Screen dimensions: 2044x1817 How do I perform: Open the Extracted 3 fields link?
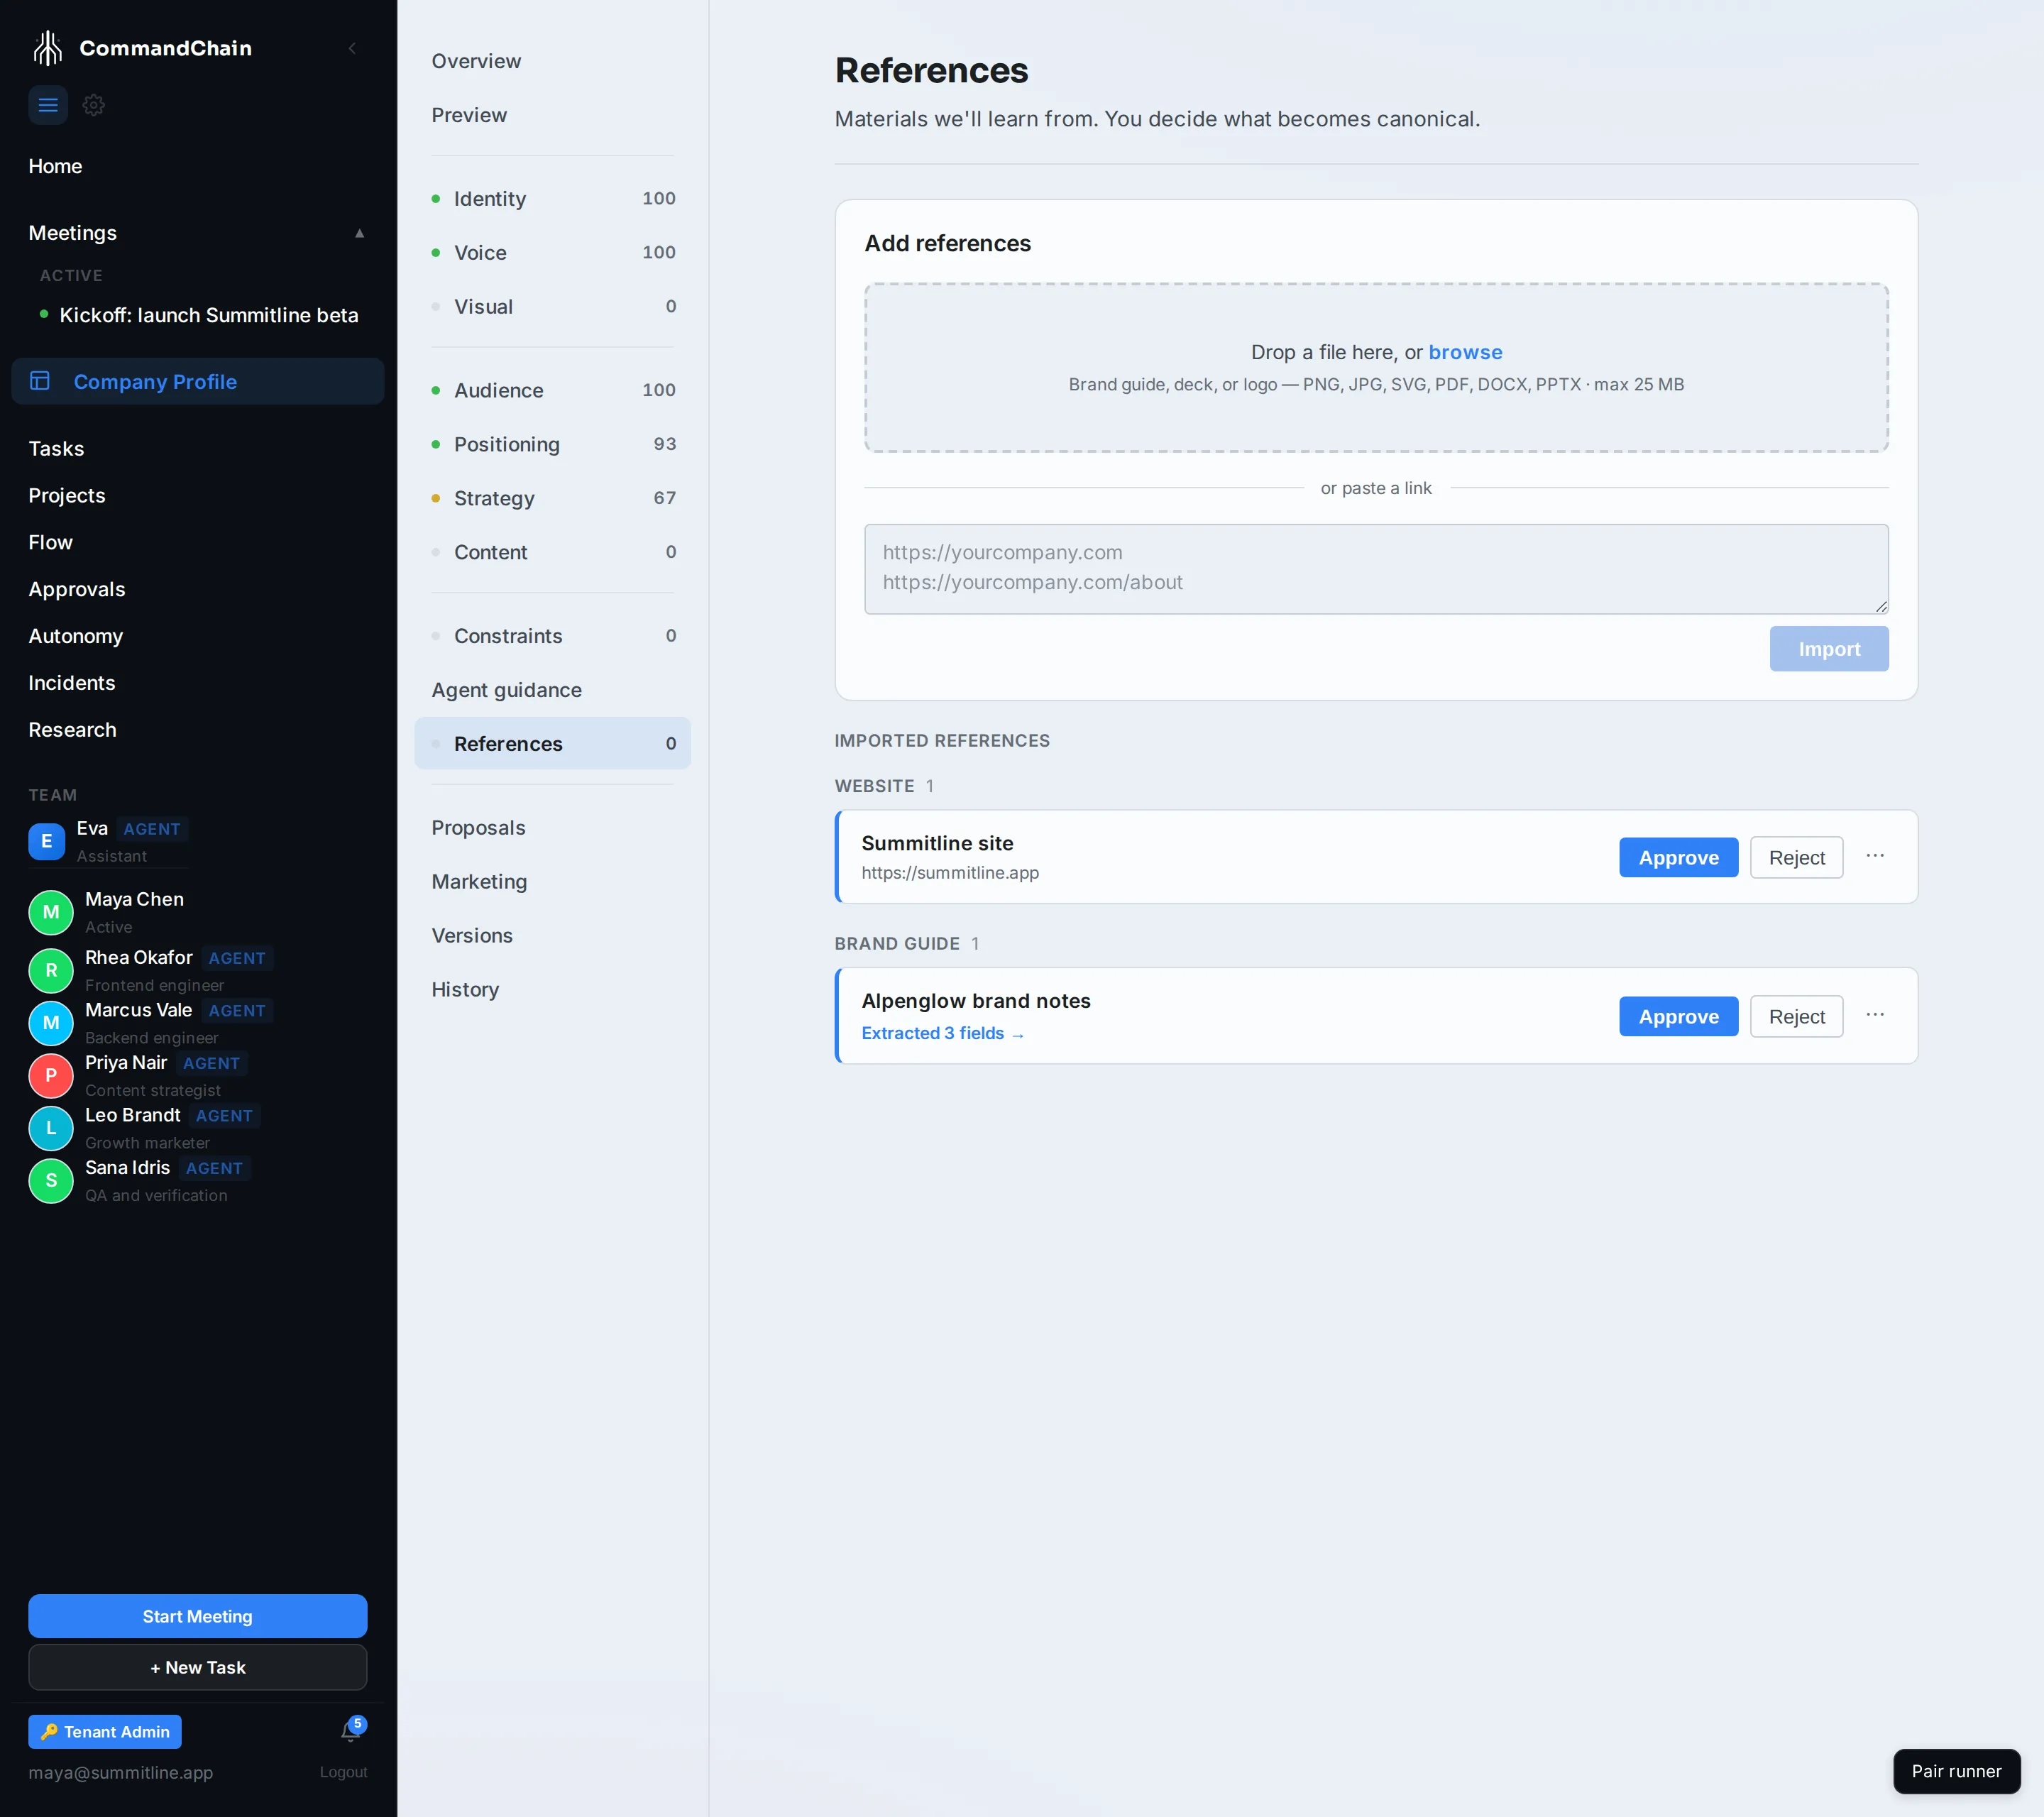point(942,1033)
